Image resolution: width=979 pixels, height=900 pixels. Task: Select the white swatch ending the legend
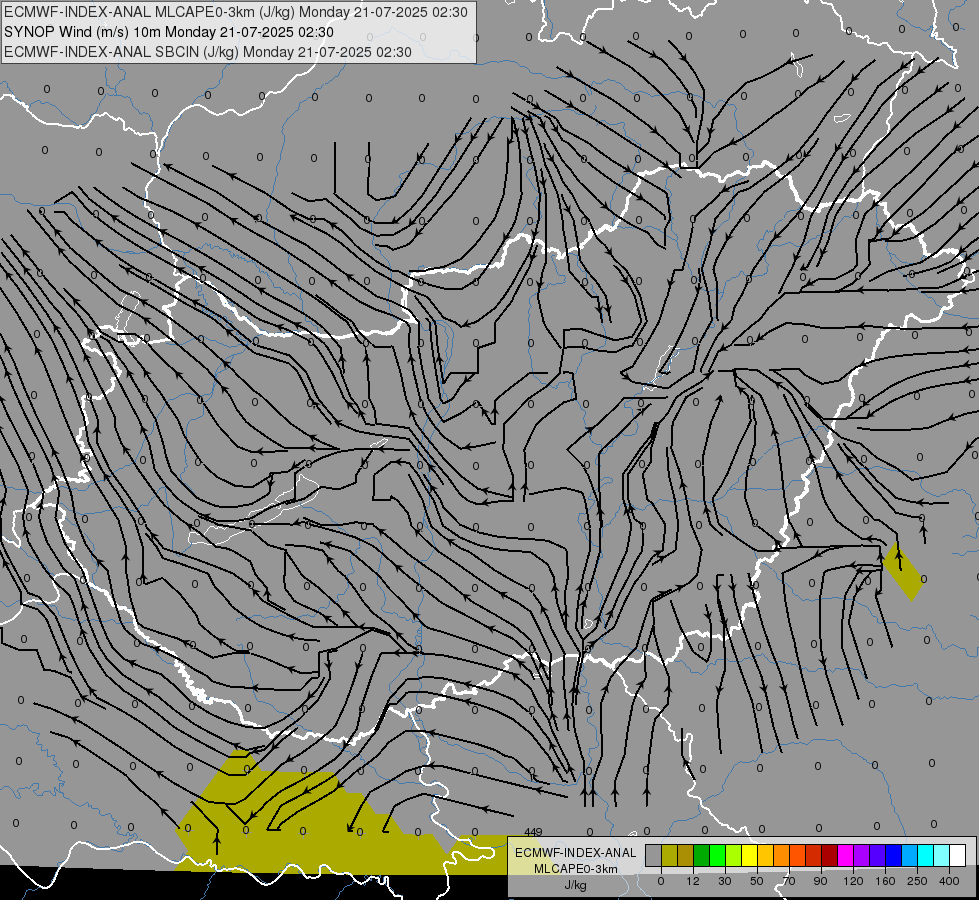click(958, 855)
